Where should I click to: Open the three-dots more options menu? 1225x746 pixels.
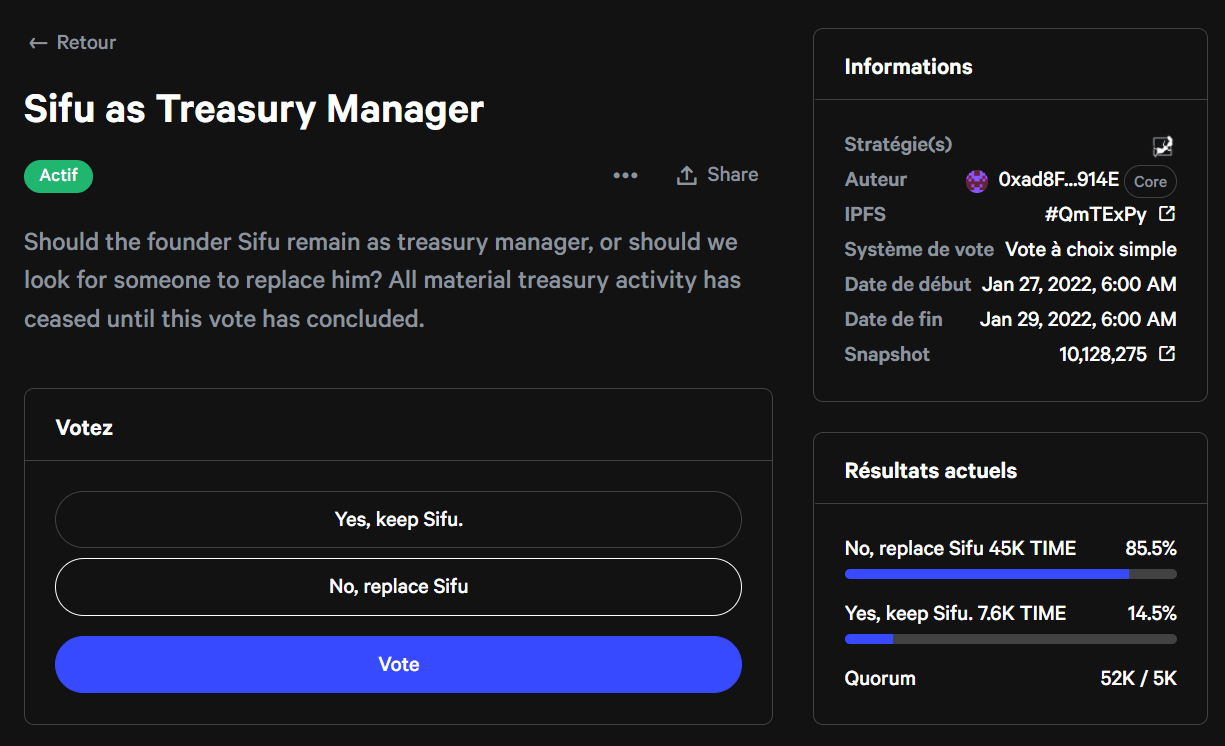[x=625, y=176]
